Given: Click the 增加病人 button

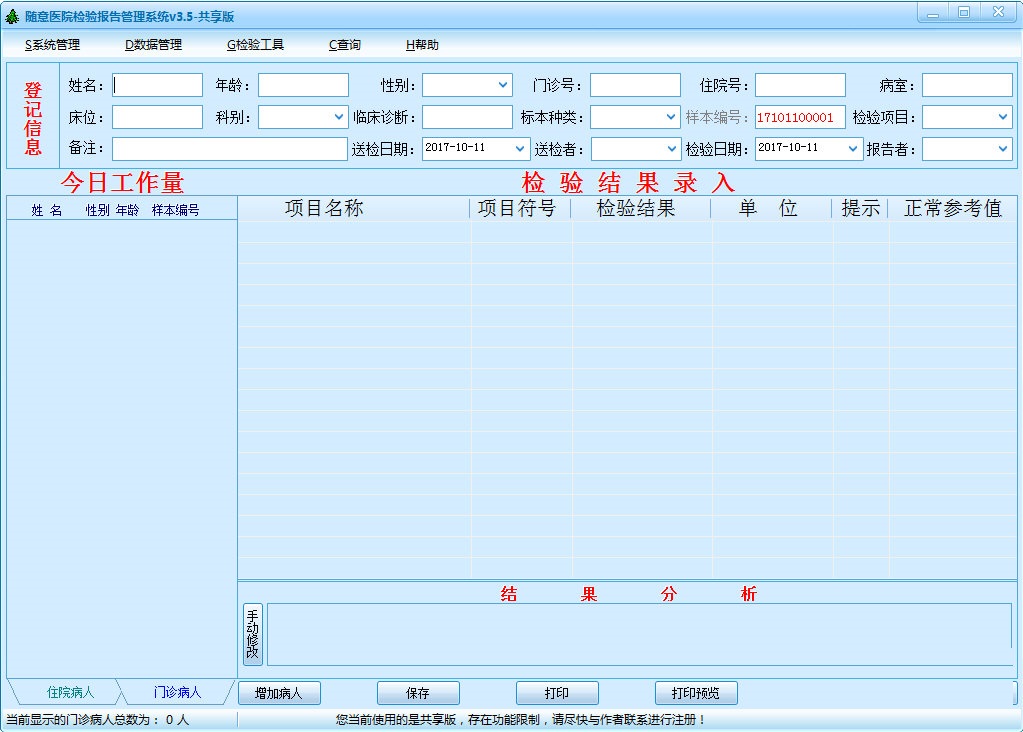Looking at the screenshot, I should 278,693.
